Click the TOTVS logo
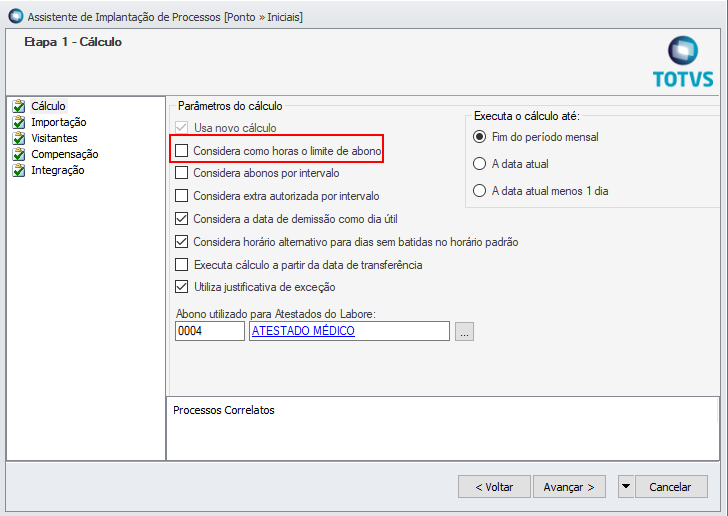Screen dimensions: 728x516 pos(683,62)
